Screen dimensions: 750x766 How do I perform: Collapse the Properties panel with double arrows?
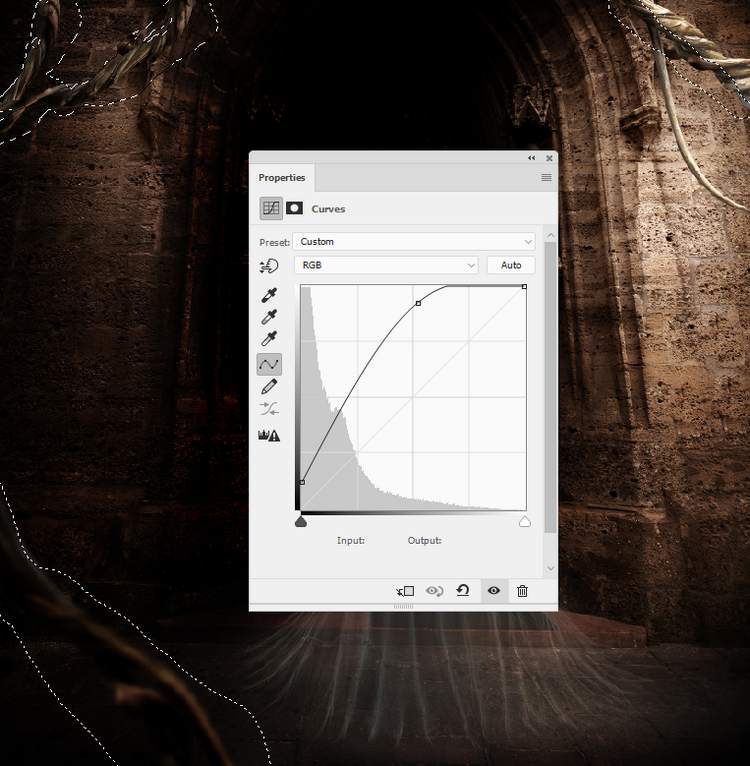532,158
